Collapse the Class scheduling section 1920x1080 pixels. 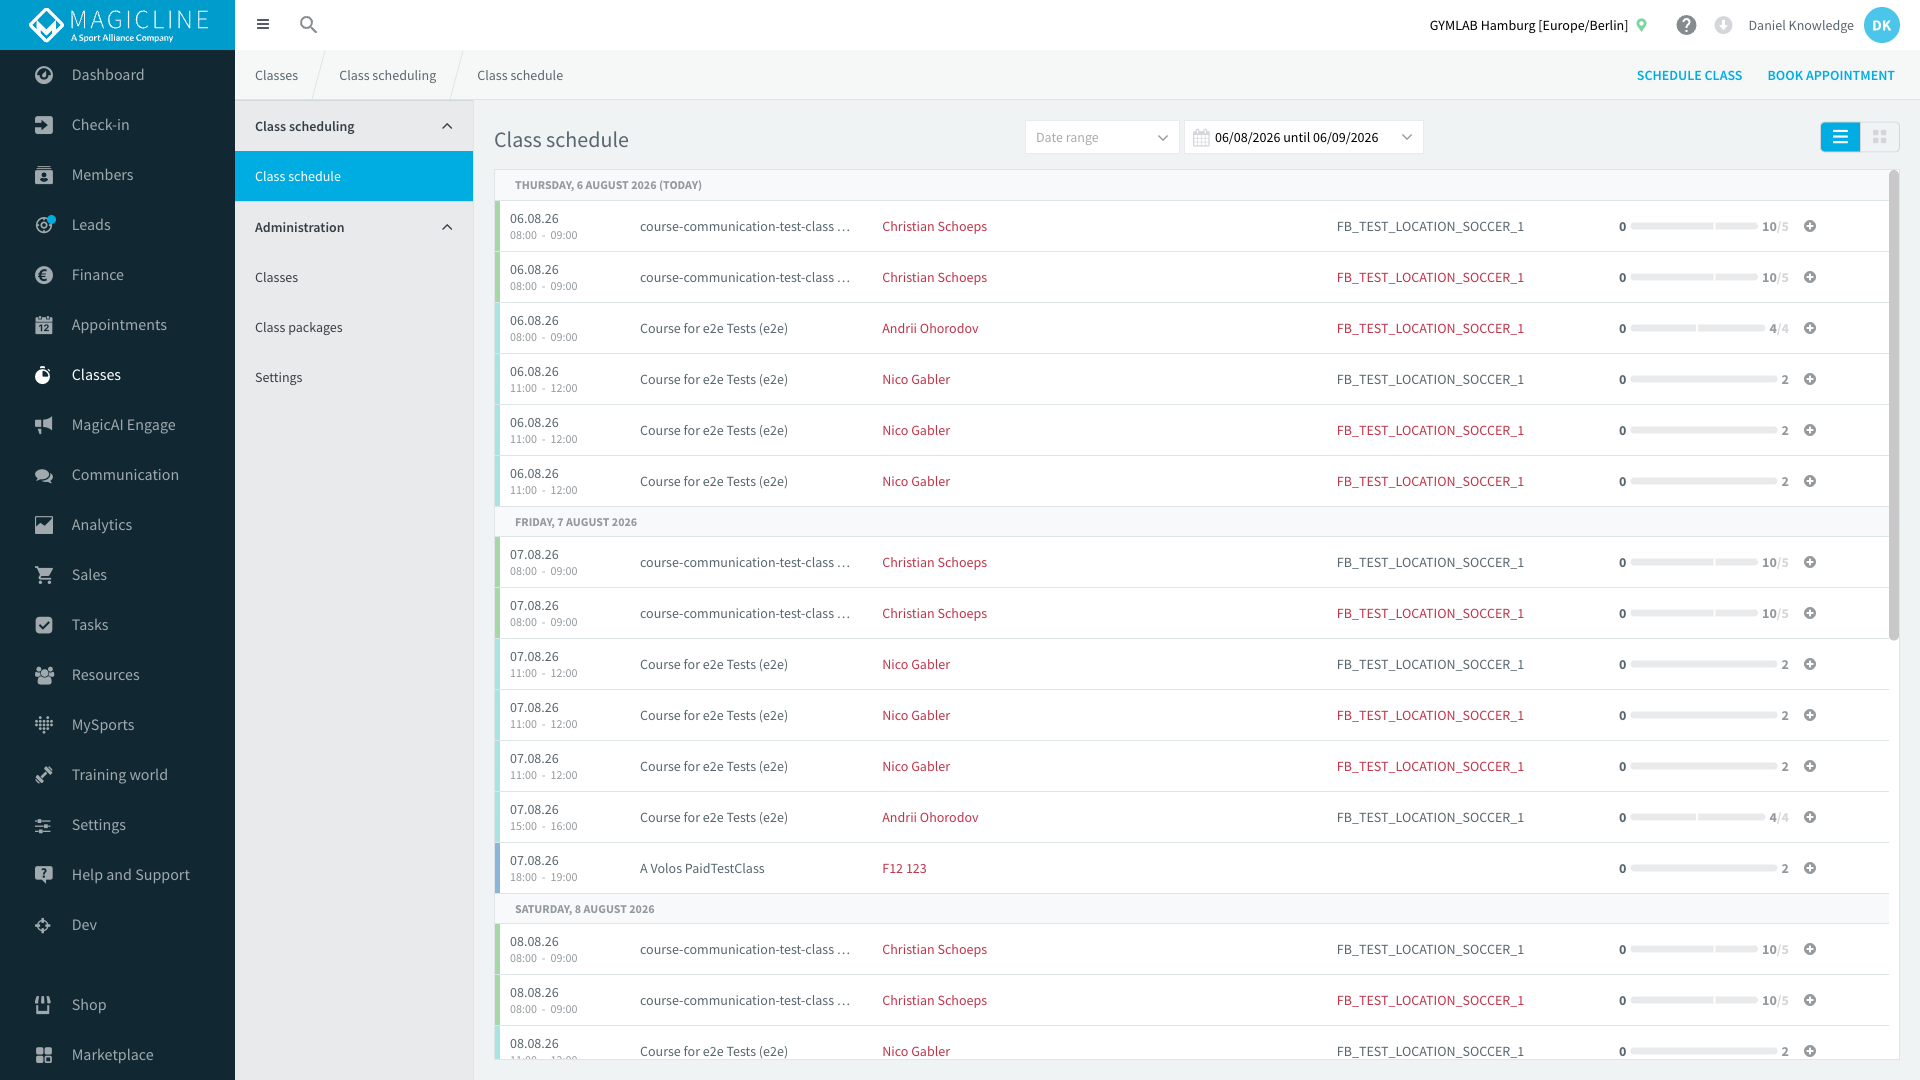pyautogui.click(x=447, y=126)
